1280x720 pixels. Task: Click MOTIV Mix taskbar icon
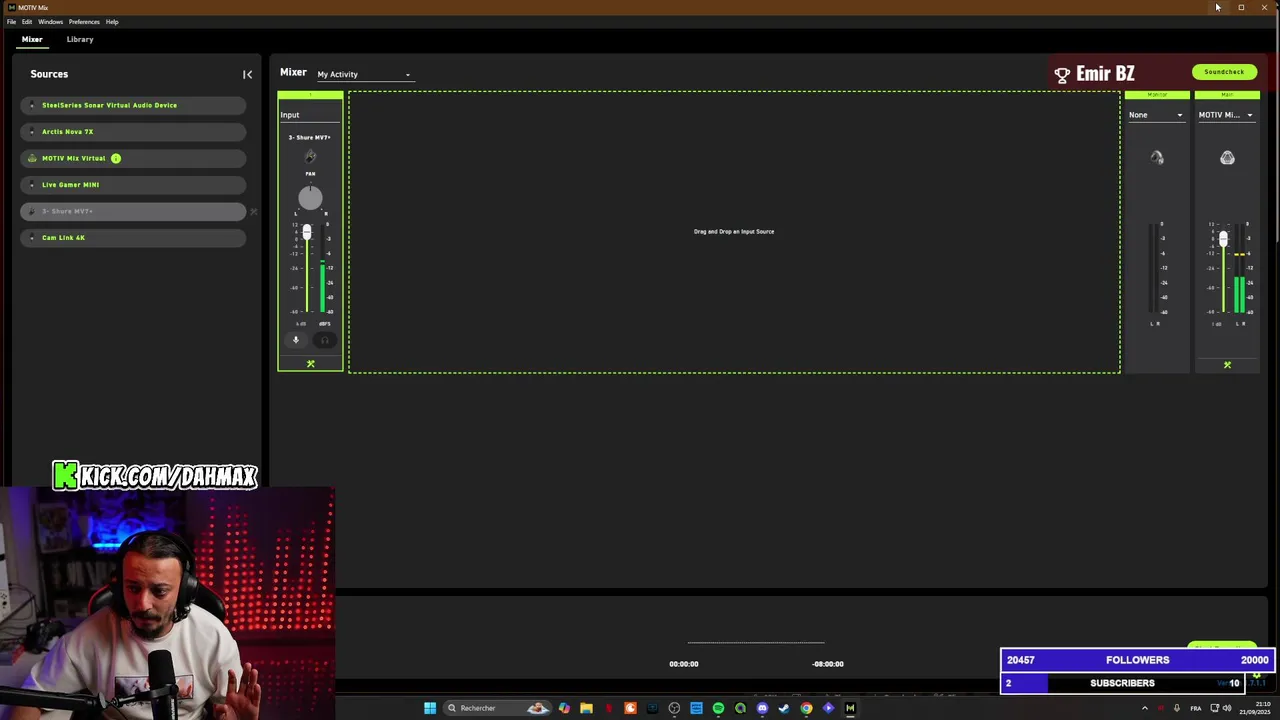[x=850, y=708]
